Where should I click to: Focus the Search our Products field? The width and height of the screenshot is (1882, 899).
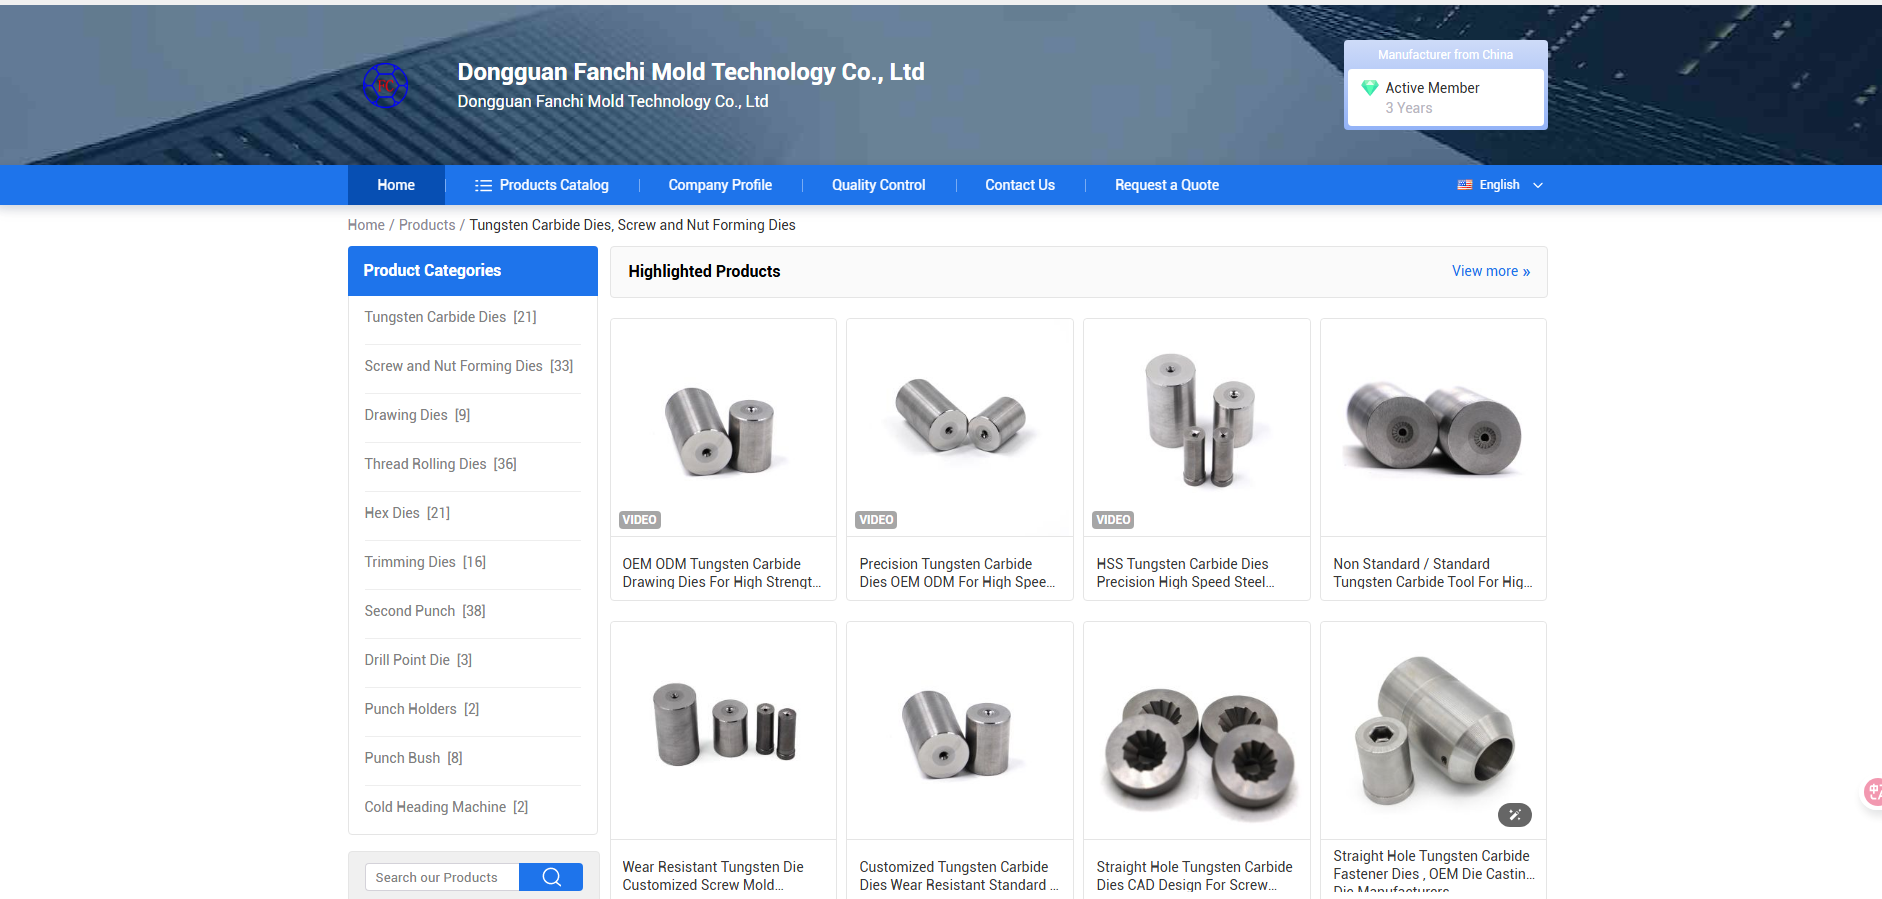pyautogui.click(x=441, y=877)
